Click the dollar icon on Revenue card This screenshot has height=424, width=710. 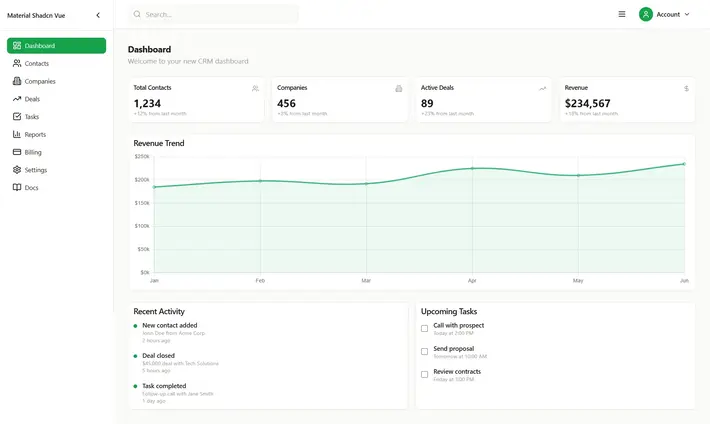(686, 88)
